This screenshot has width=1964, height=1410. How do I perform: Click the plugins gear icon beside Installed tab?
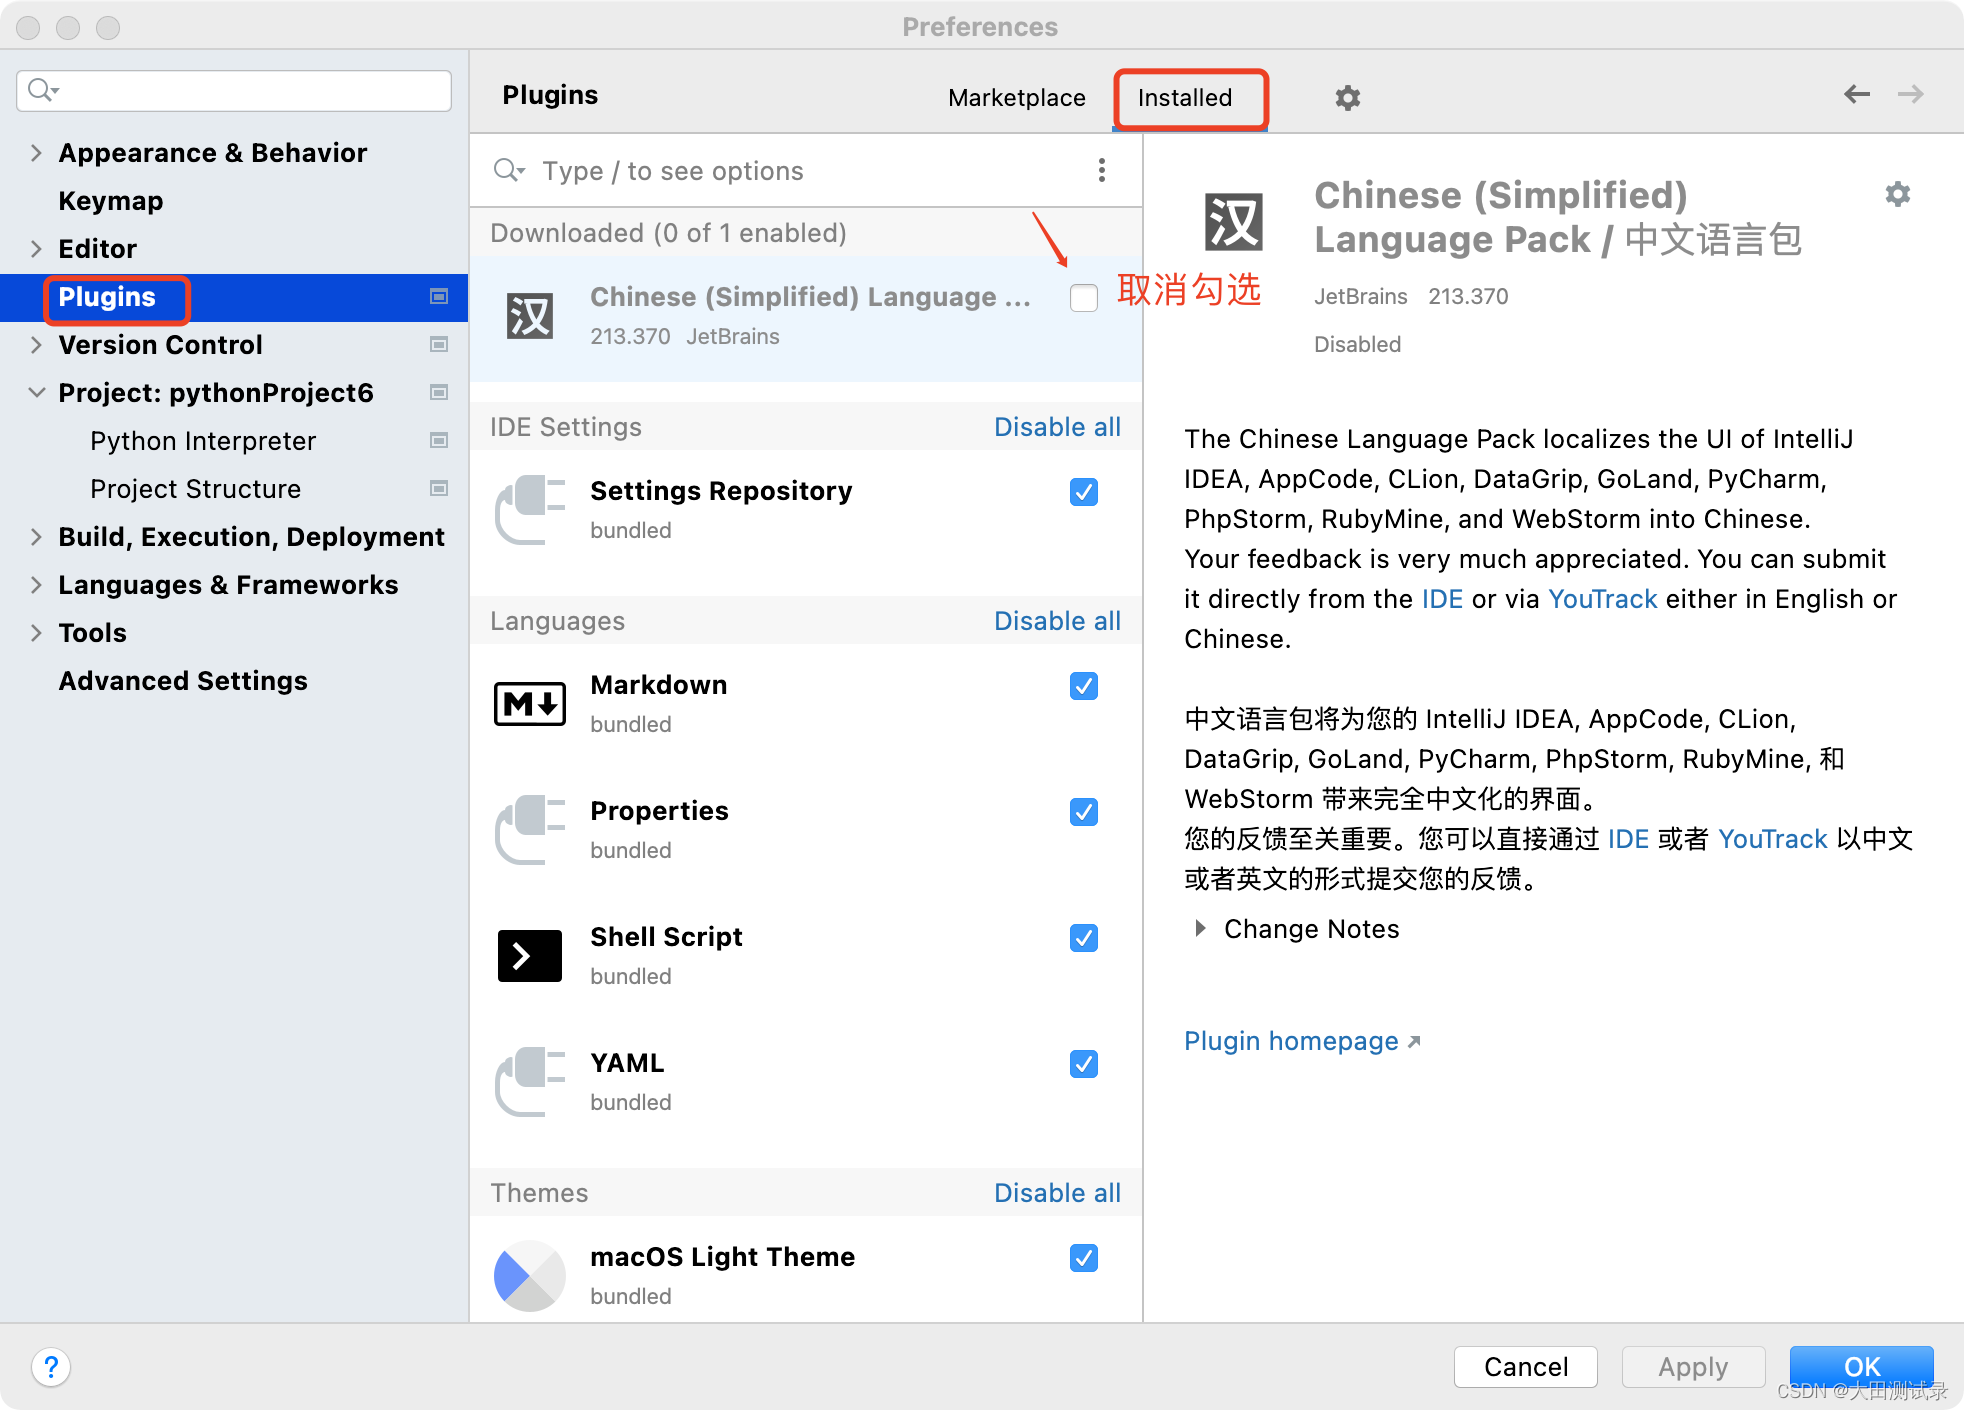1347,98
